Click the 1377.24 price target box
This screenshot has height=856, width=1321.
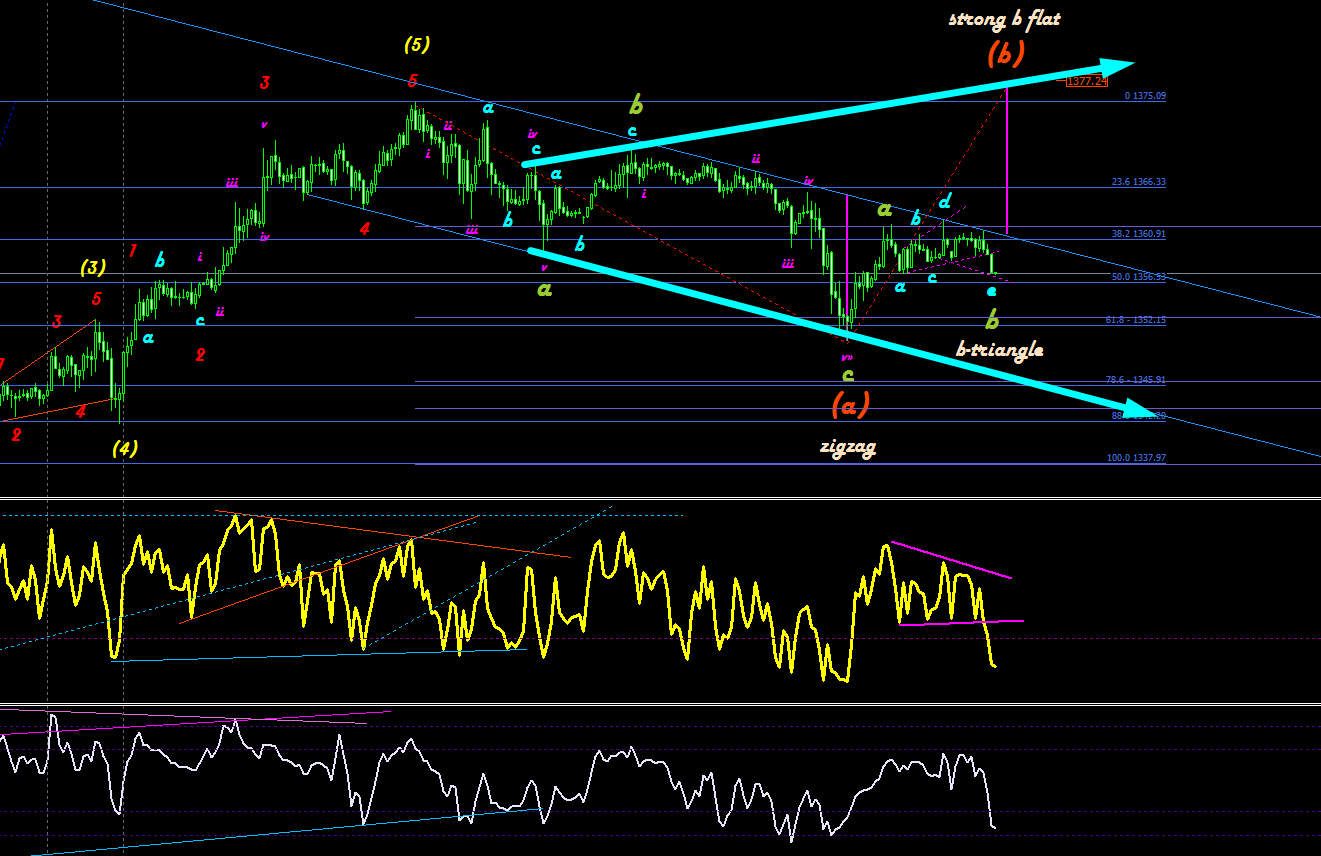click(x=1086, y=81)
